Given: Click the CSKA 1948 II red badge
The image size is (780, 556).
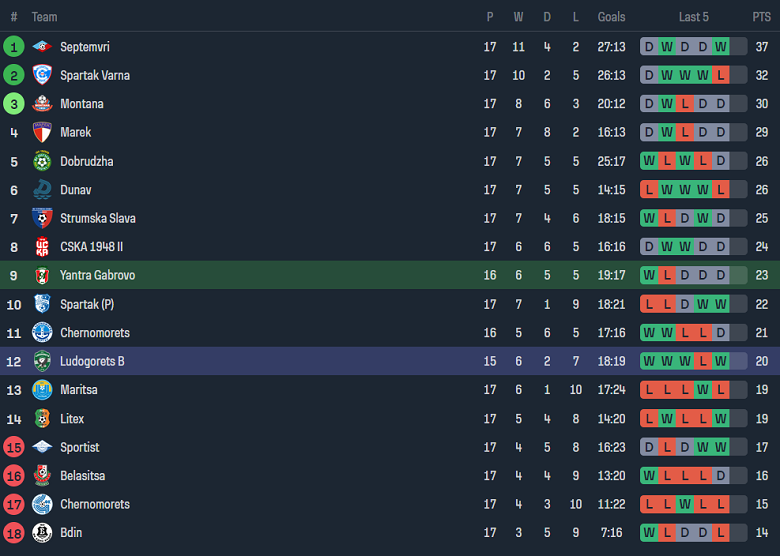Looking at the screenshot, I should coord(42,247).
